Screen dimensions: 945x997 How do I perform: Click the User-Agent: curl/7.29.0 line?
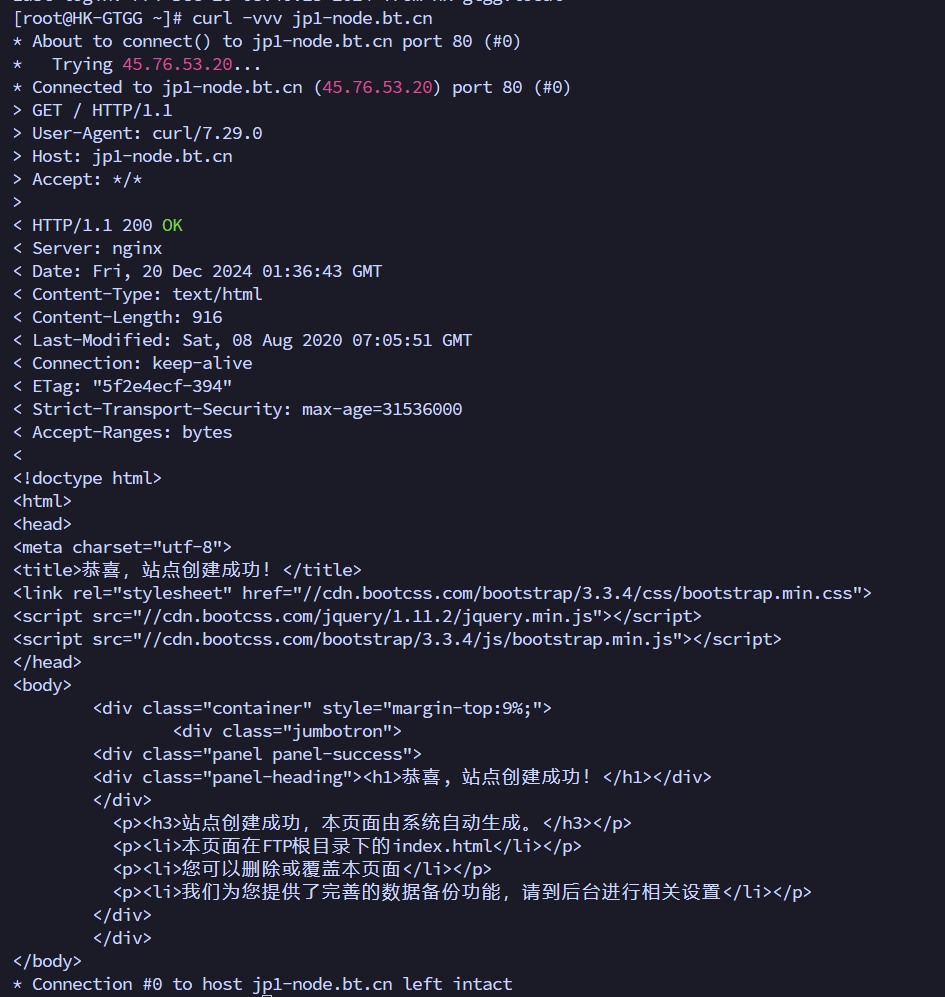coord(147,134)
